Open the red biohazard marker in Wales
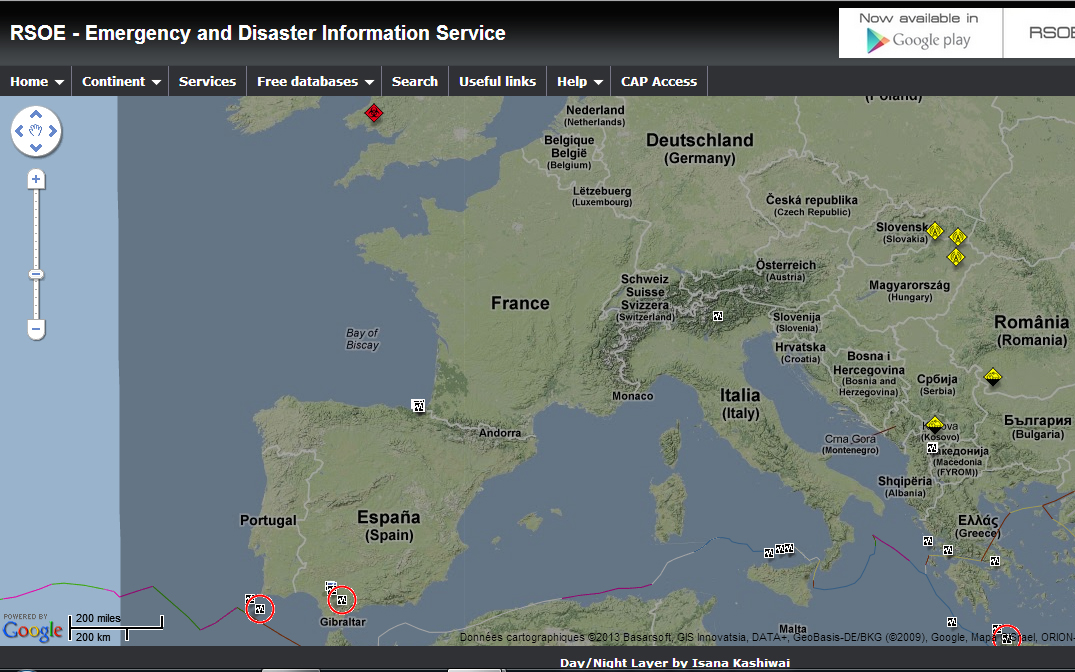Image resolution: width=1075 pixels, height=672 pixels. pyautogui.click(x=374, y=112)
